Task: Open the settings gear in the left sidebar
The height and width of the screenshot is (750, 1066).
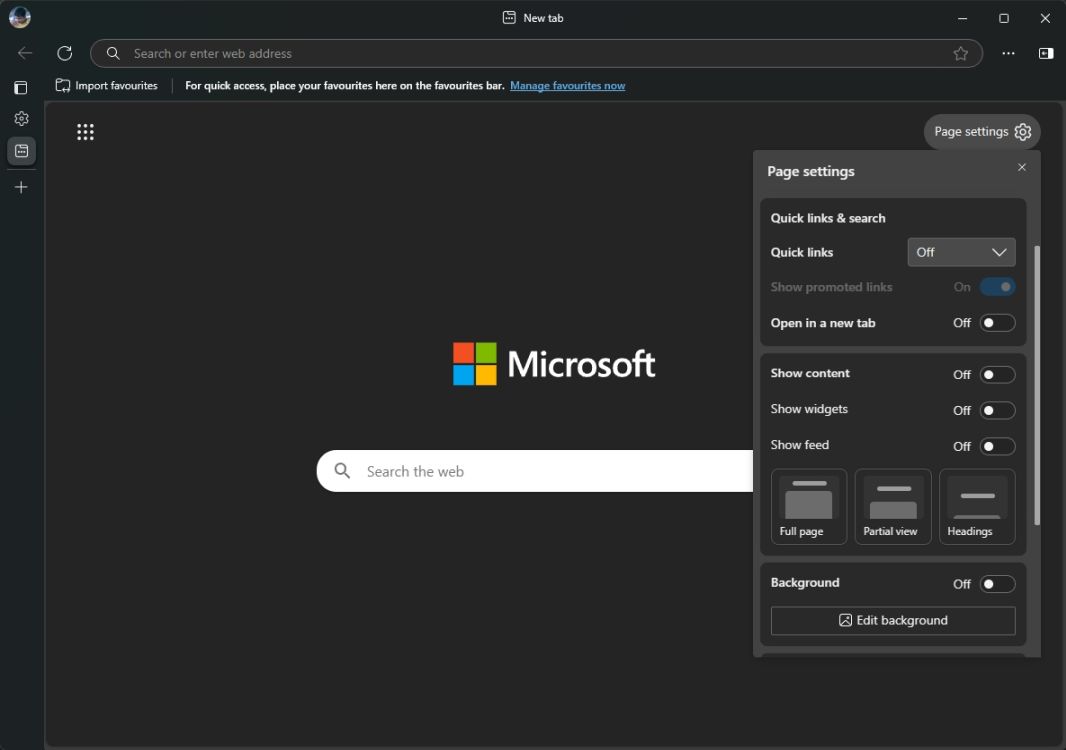Action: coord(21,118)
